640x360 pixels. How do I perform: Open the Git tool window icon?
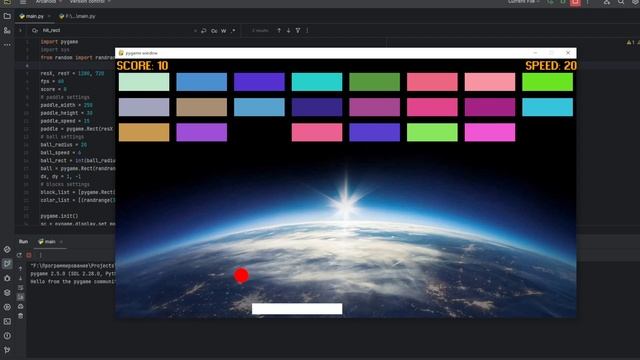(x=7, y=350)
